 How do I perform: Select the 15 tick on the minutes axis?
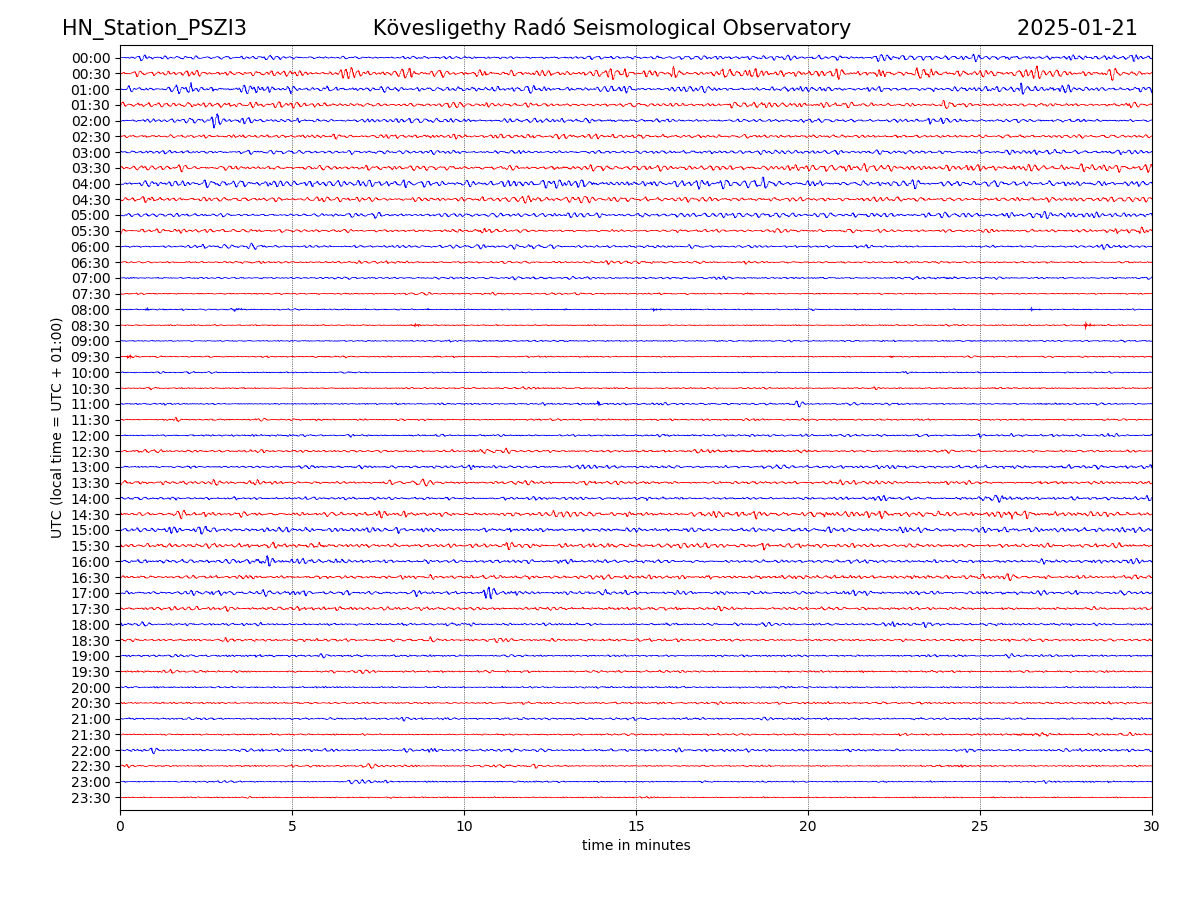pyautogui.click(x=636, y=827)
